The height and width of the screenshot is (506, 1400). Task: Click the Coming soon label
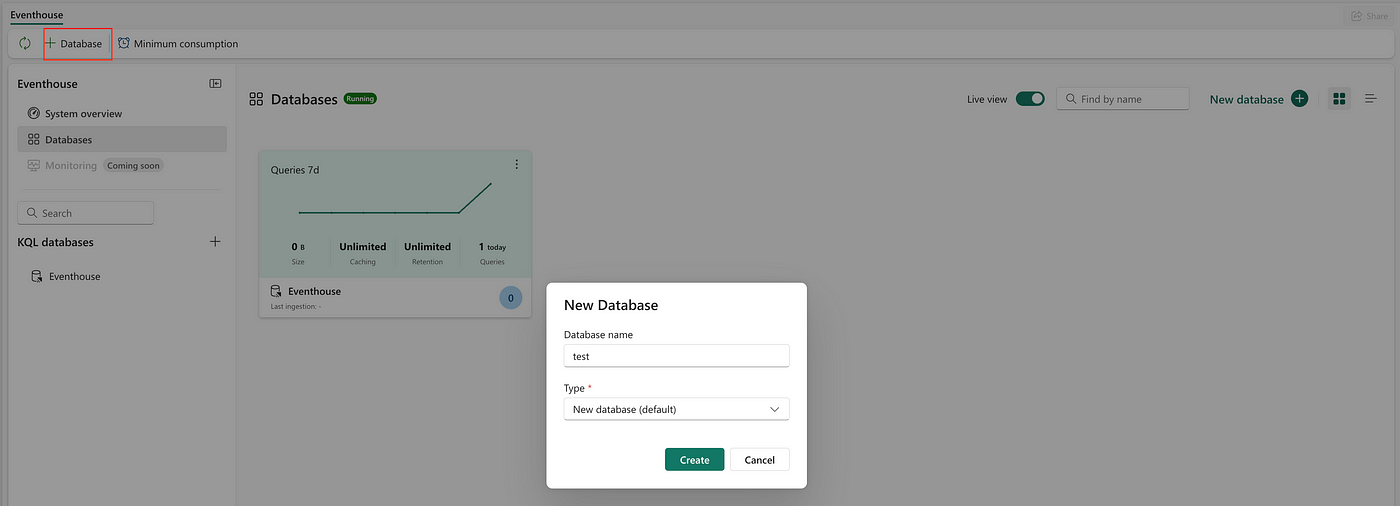[134, 165]
